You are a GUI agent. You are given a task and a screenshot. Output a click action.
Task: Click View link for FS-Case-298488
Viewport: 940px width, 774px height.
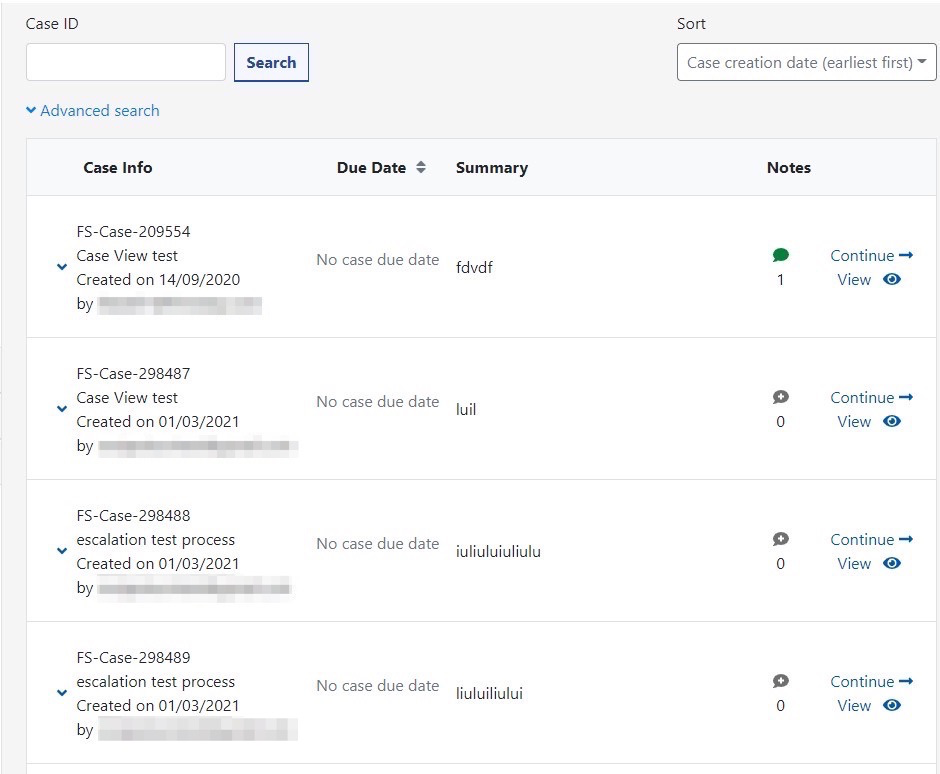pyautogui.click(x=854, y=564)
